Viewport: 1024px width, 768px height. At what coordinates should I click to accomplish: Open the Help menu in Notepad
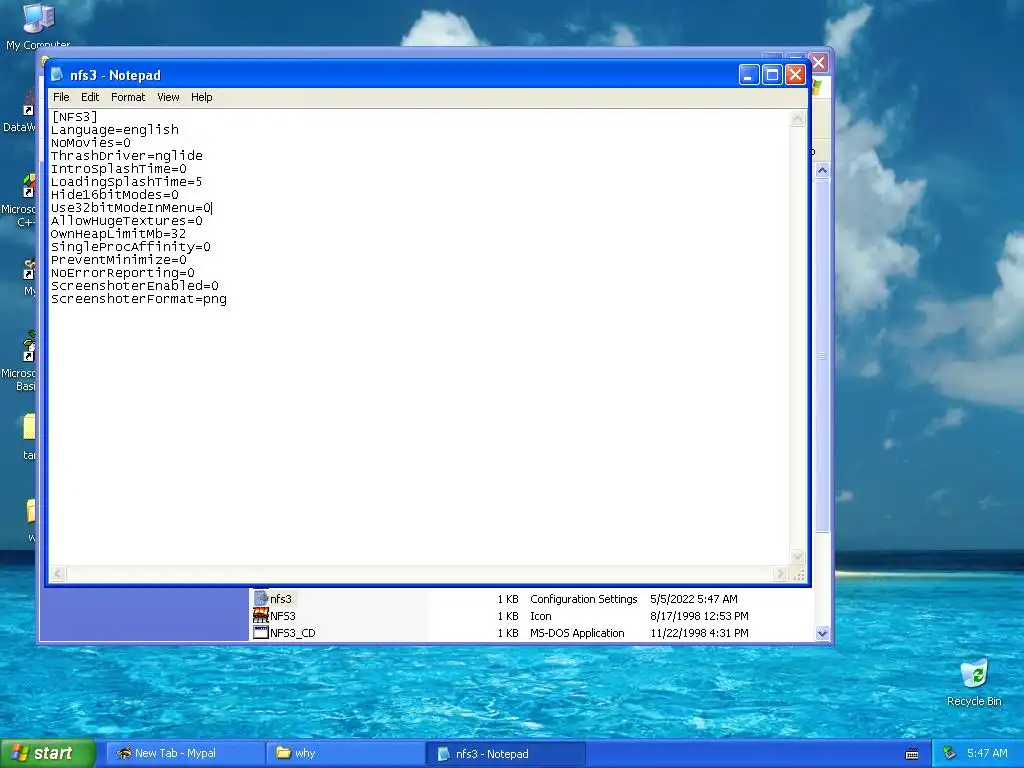coord(202,97)
